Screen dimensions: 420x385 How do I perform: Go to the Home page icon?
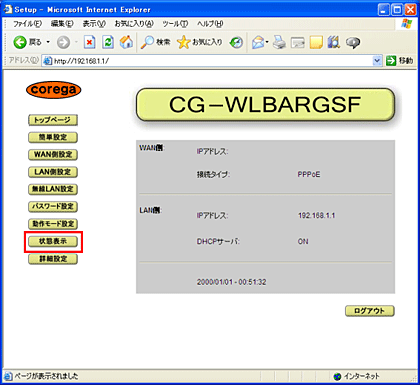126,42
